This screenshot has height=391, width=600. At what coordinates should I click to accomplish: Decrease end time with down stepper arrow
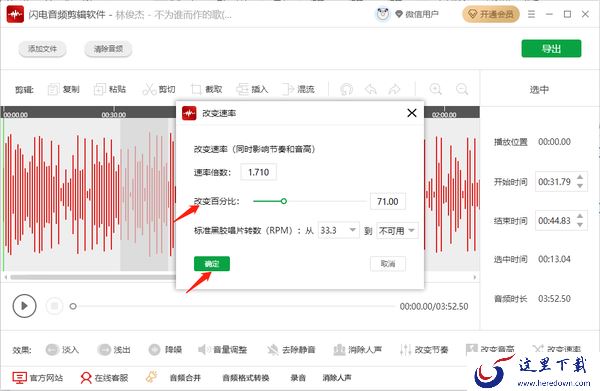pos(580,225)
